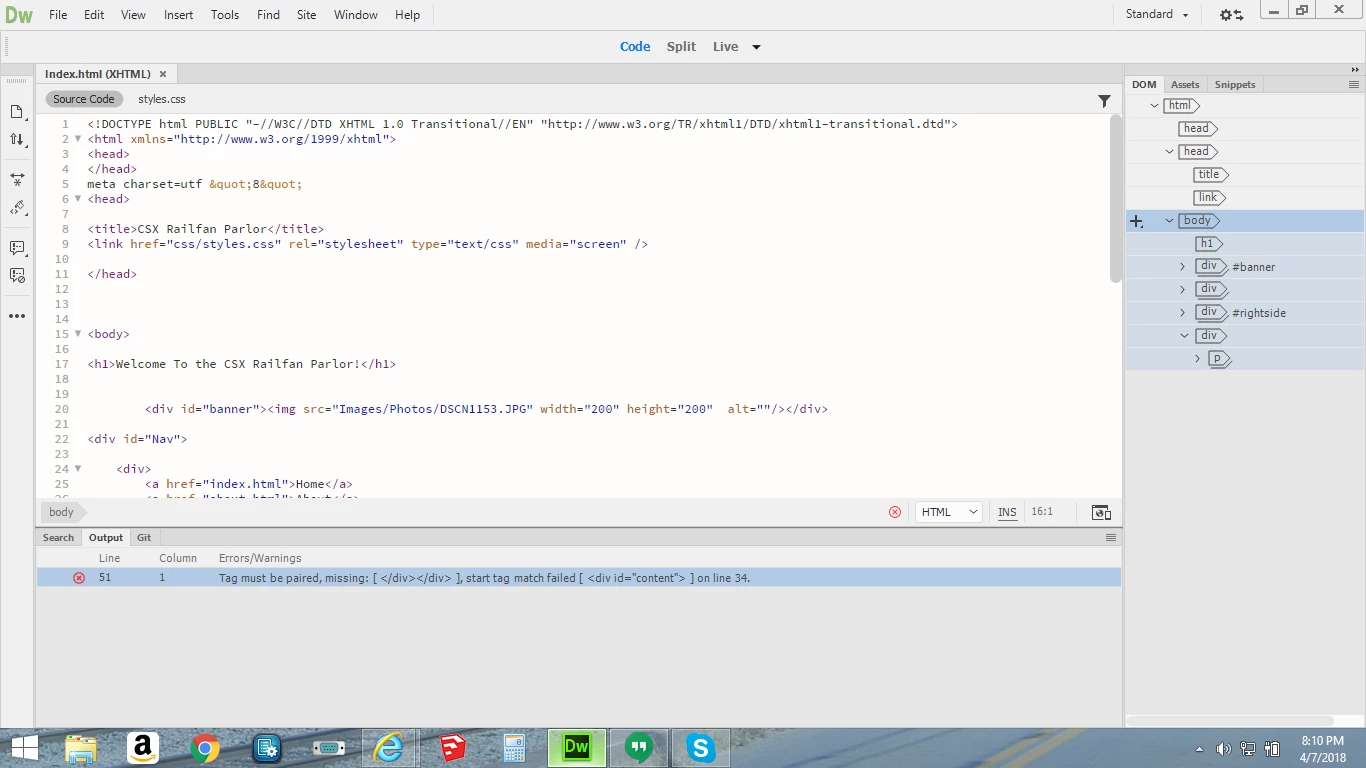Select the link node in DOM panel
Image resolution: width=1366 pixels, height=768 pixels.
(x=1209, y=198)
